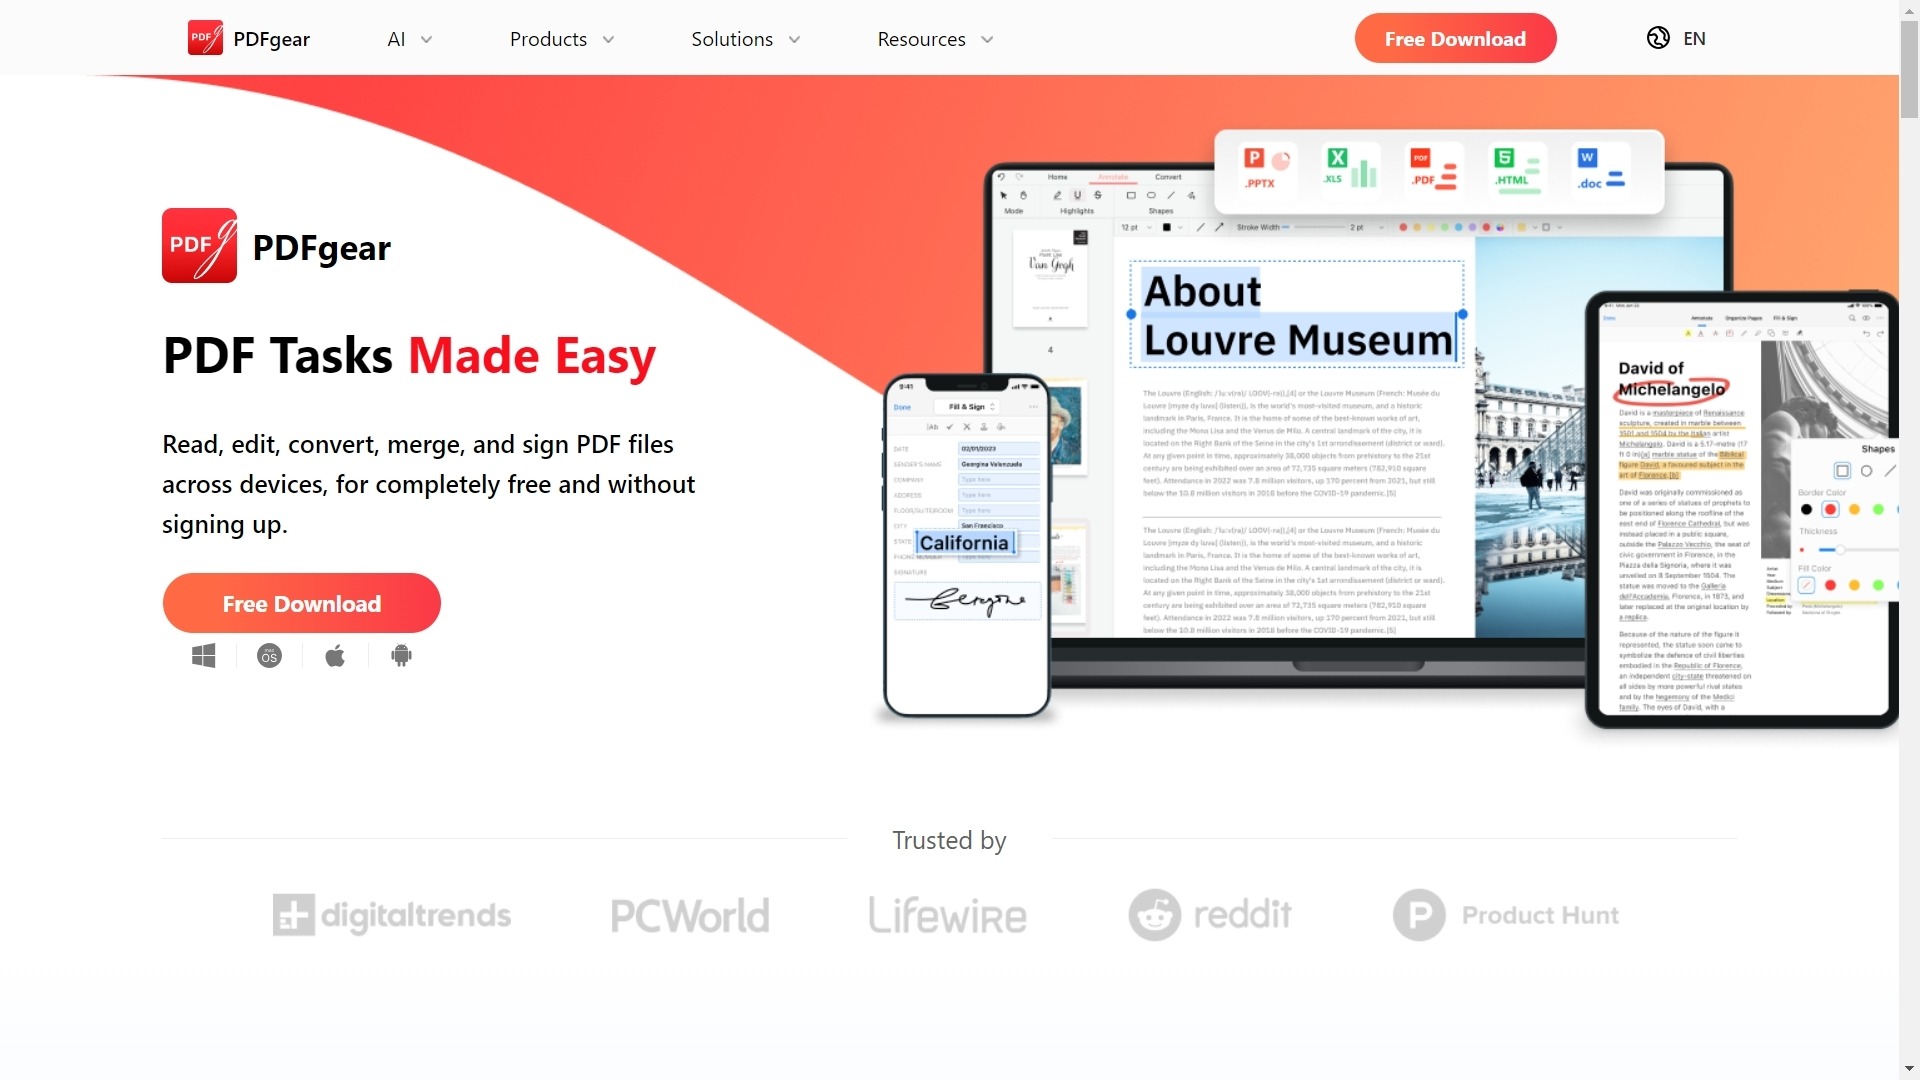This screenshot has height=1080, width=1920.
Task: Toggle the iOS Apple platform icon
Action: [x=335, y=655]
